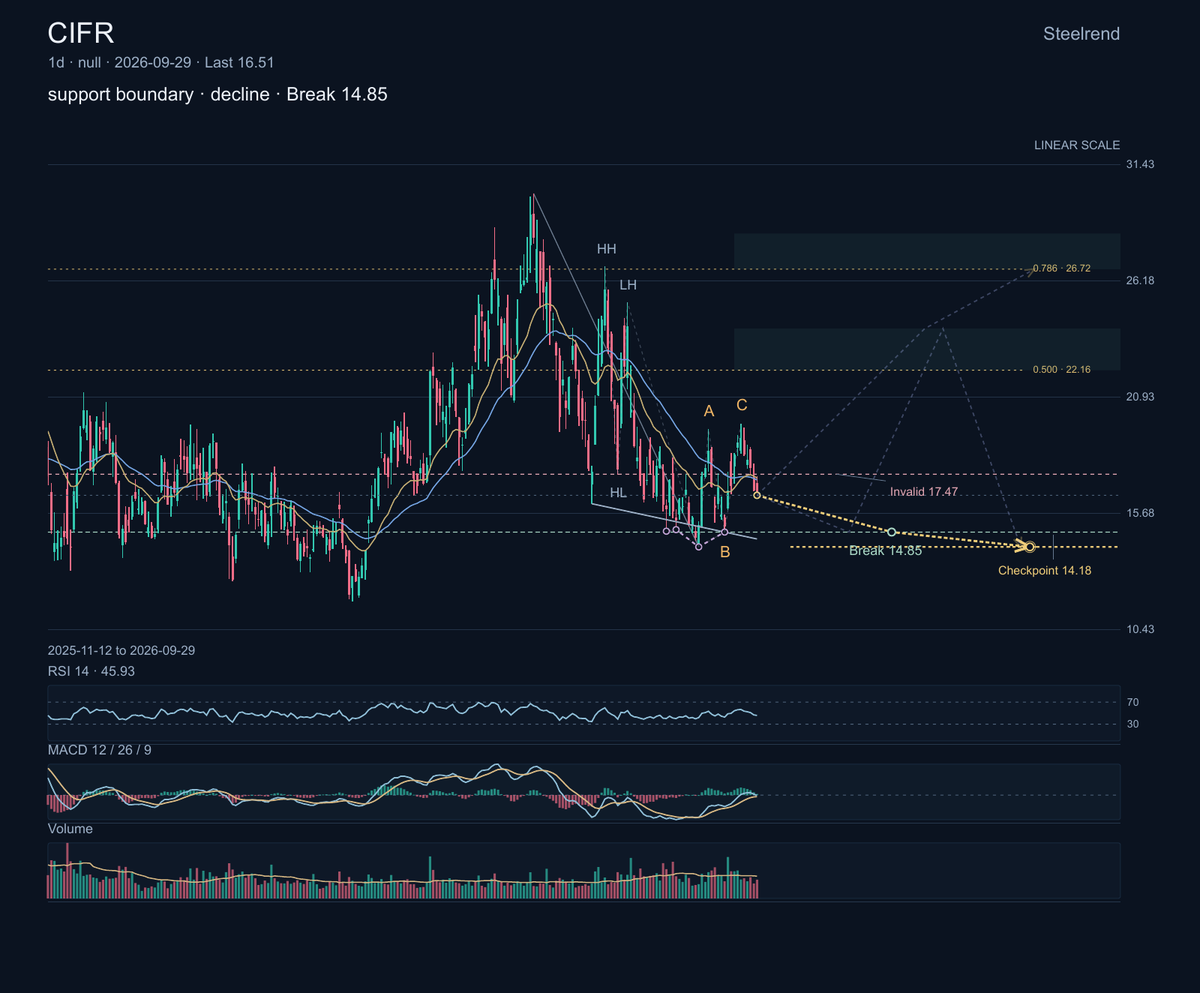Image resolution: width=1200 pixels, height=993 pixels.
Task: Click the wave label A
Action: pyautogui.click(x=709, y=411)
